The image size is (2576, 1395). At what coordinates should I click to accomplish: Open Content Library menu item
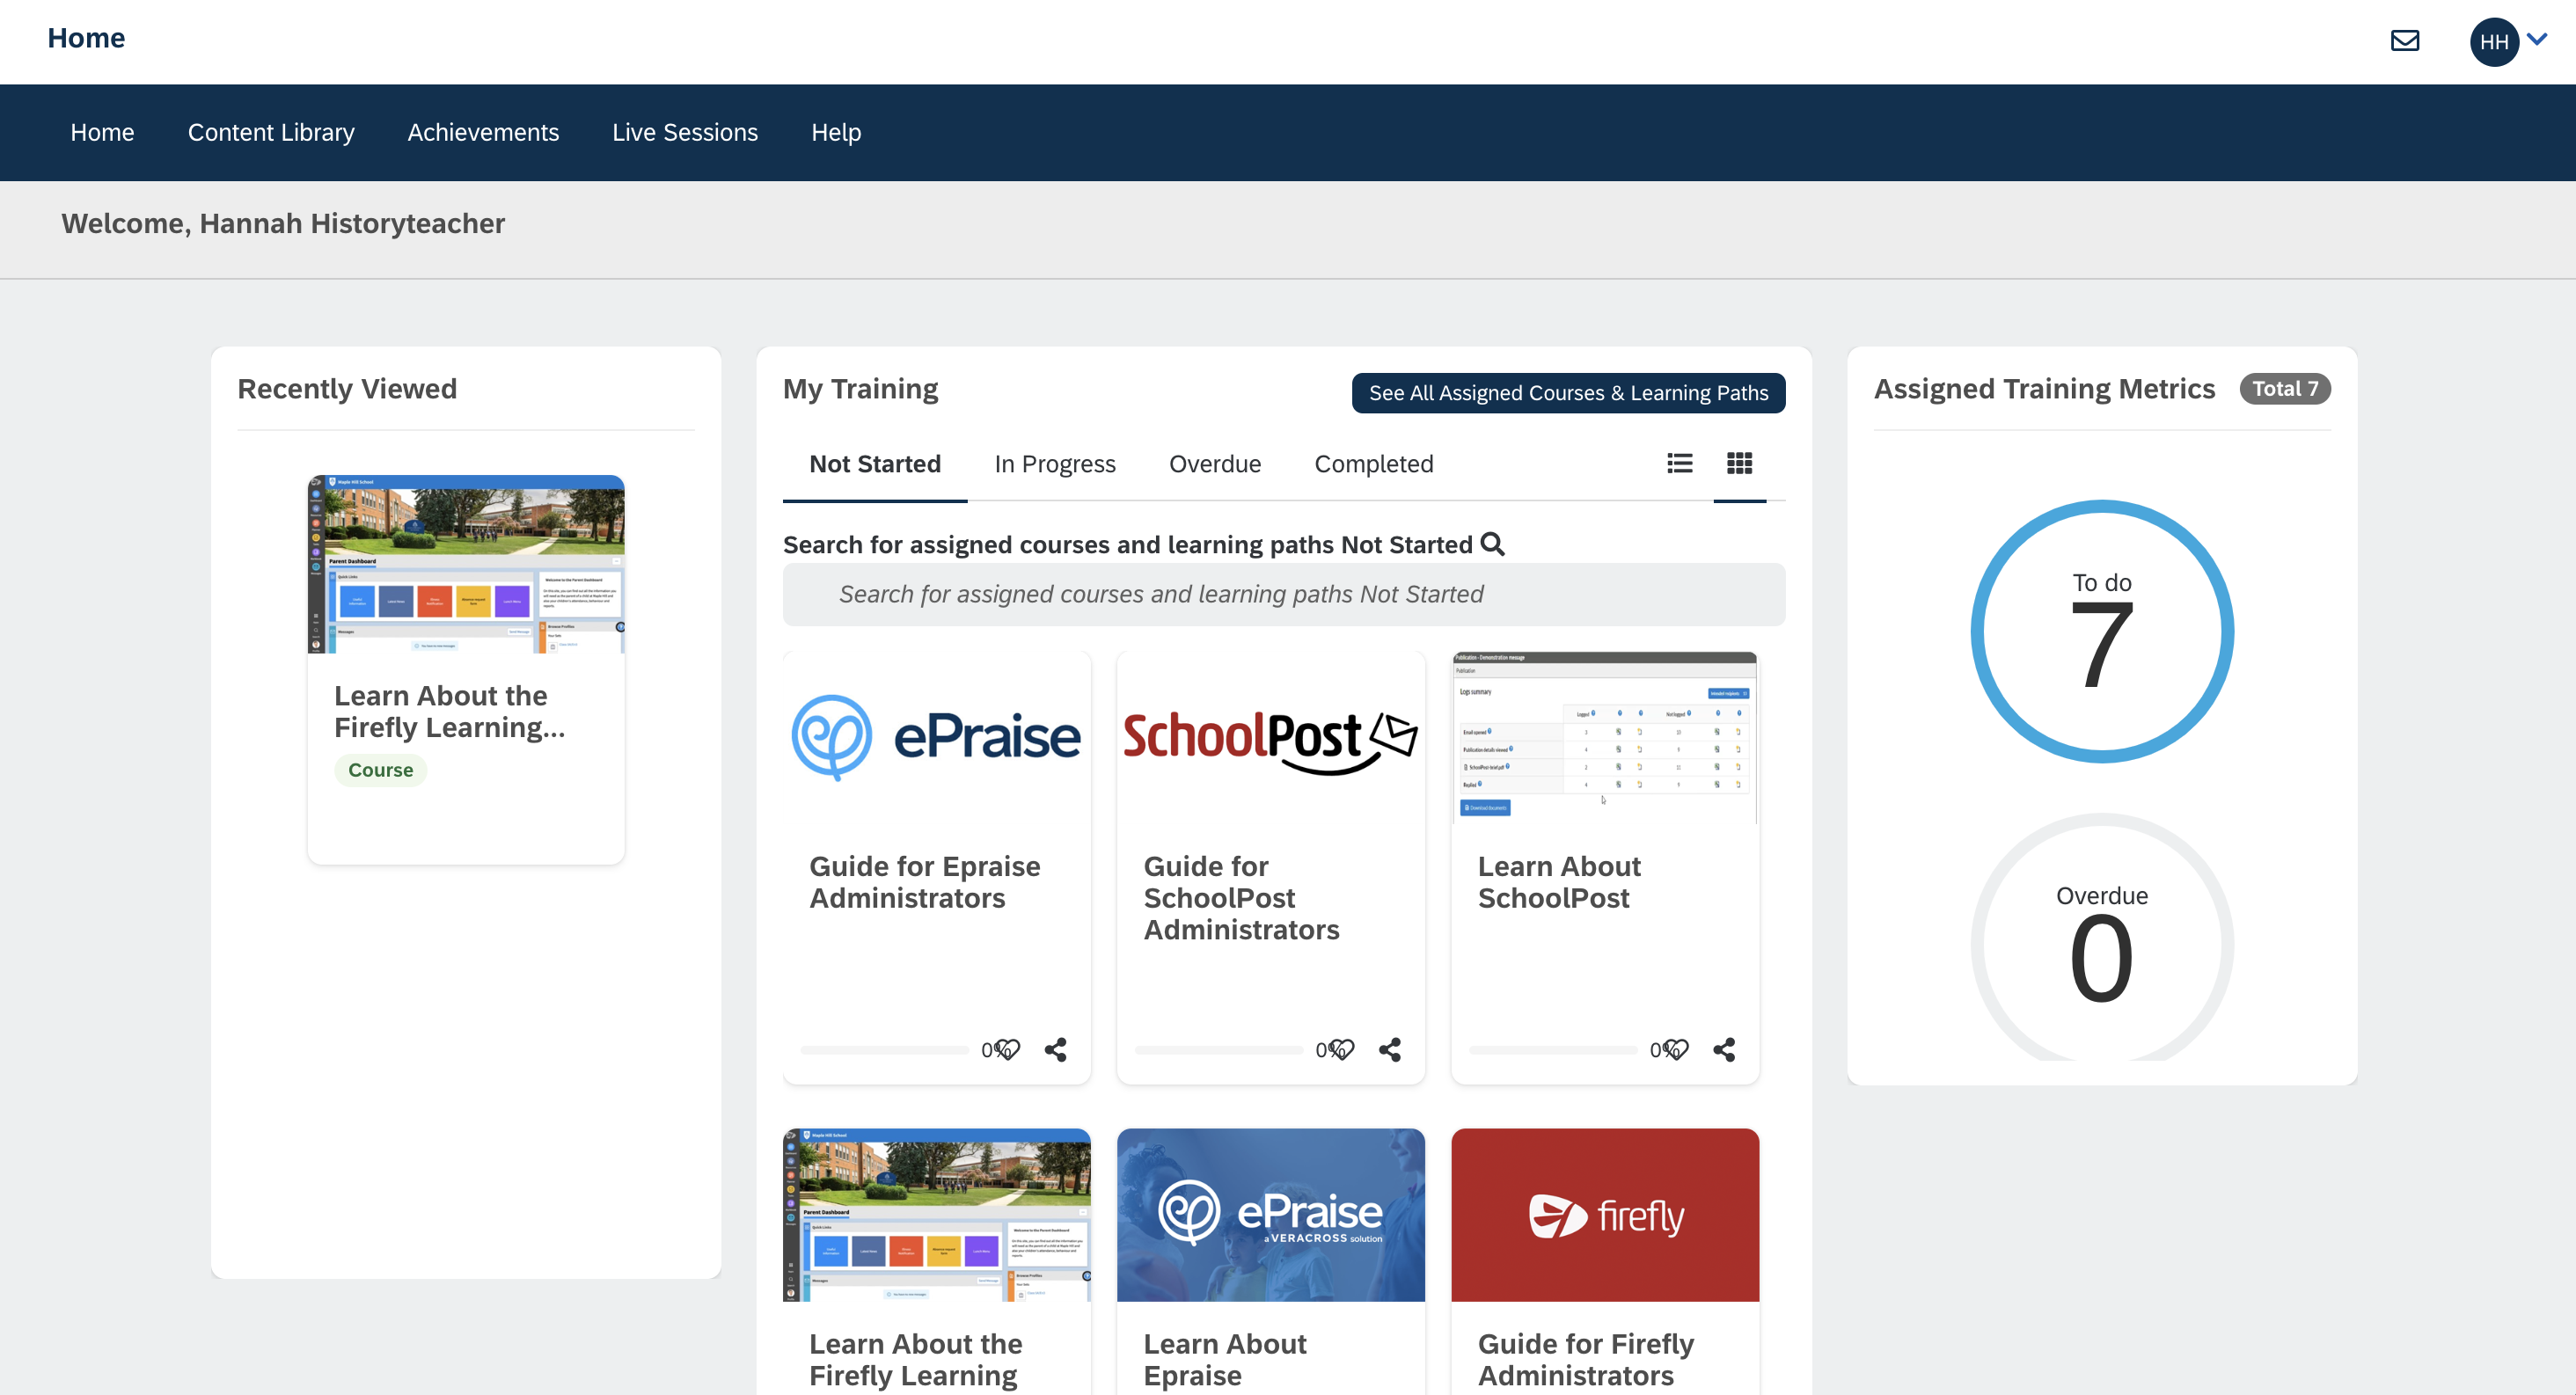click(x=271, y=132)
